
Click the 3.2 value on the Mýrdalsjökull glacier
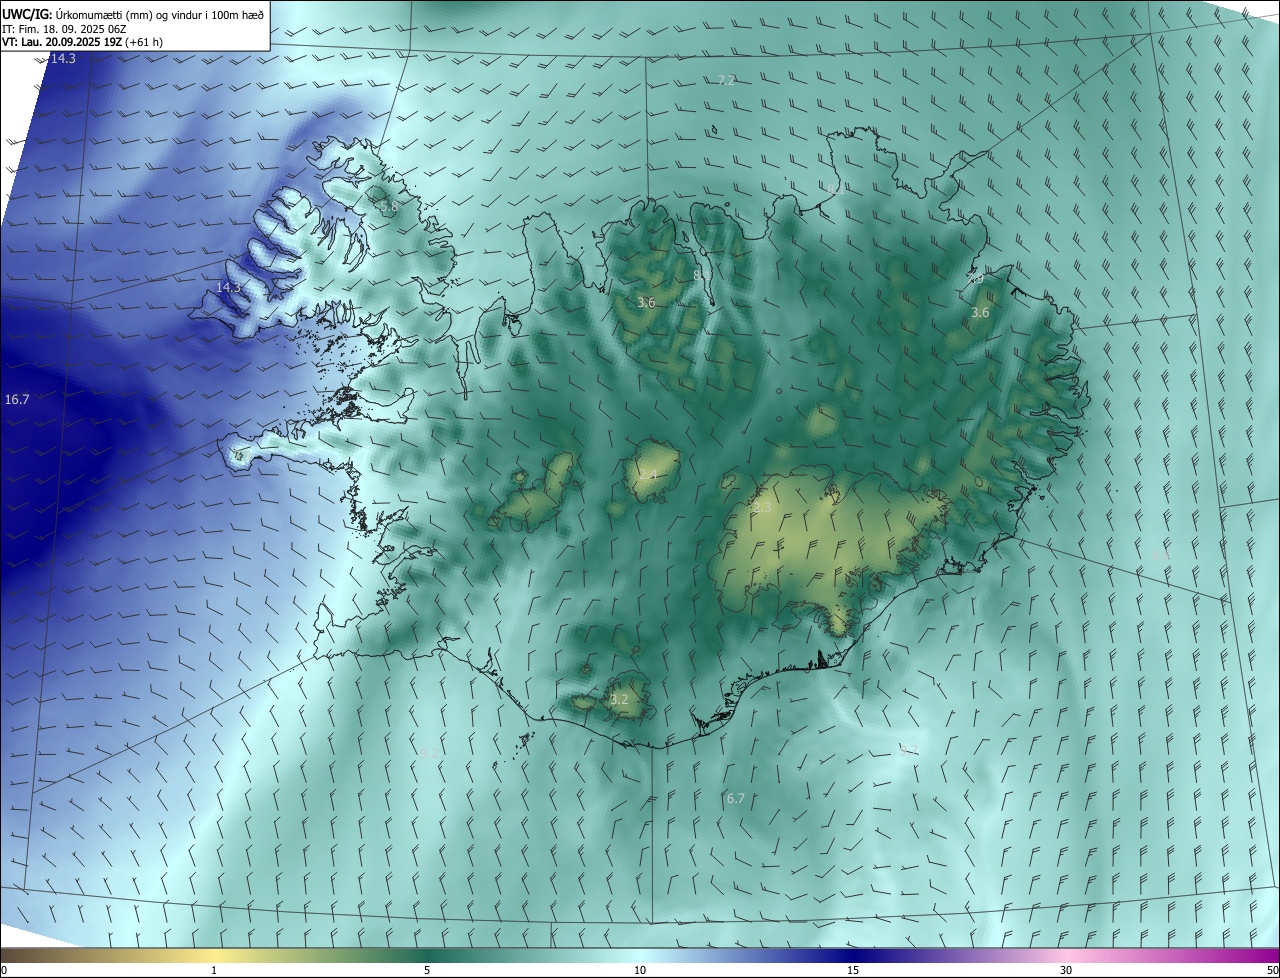click(x=619, y=699)
